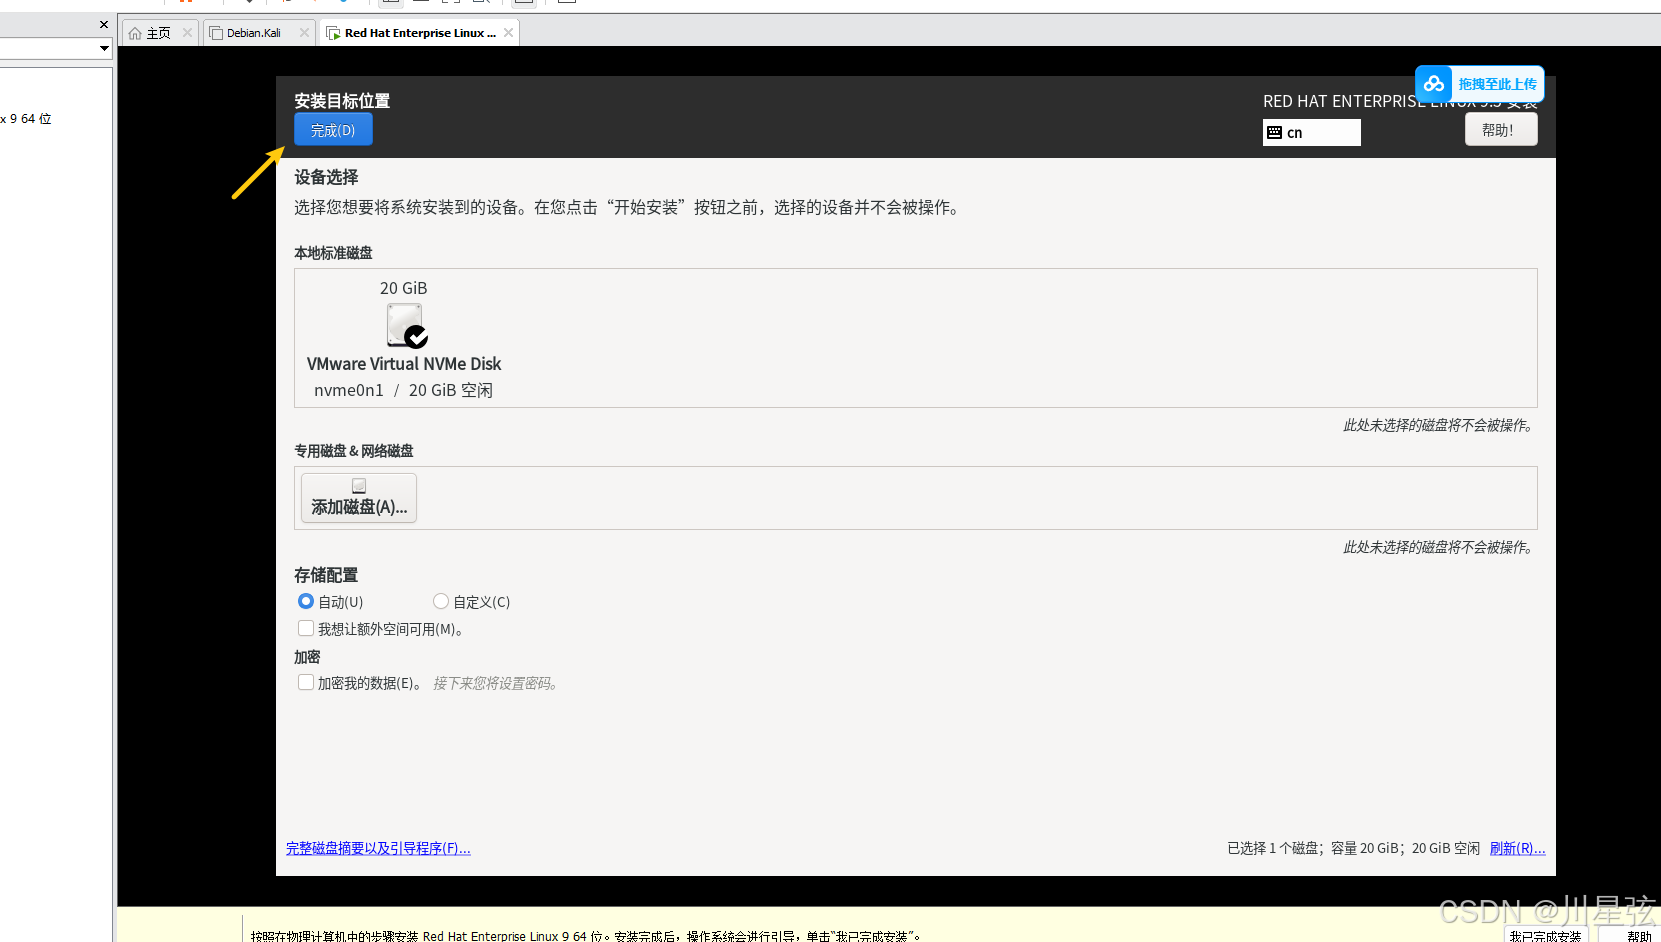The image size is (1661, 942).
Task: Click the 刷新(R)... refresh link
Action: [1517, 848]
